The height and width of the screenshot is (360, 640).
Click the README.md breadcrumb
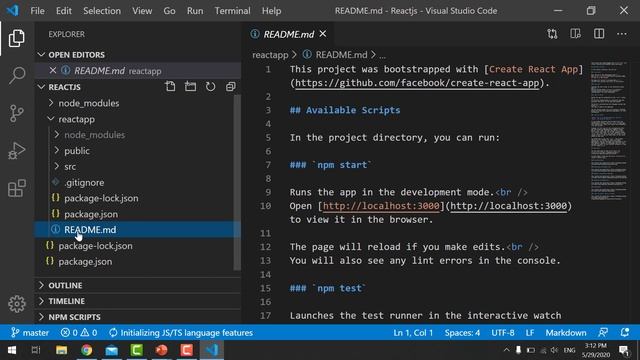341,55
